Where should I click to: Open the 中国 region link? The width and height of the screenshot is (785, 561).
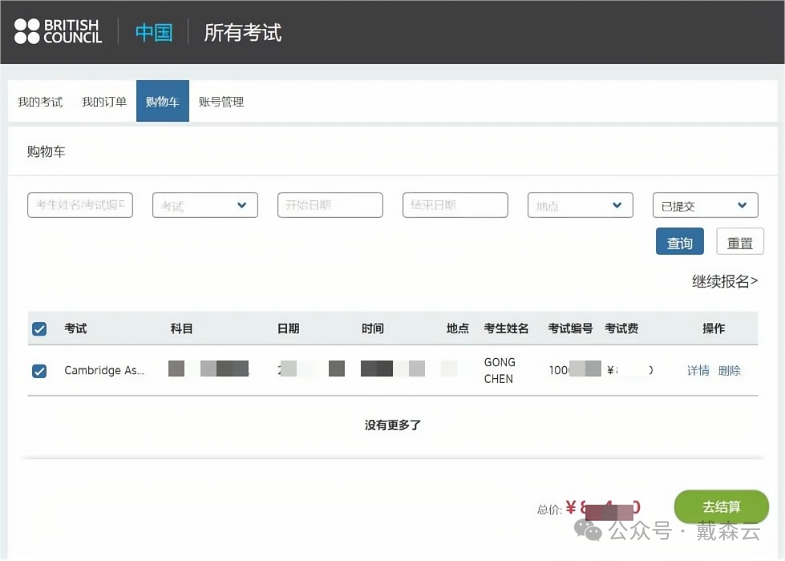154,33
